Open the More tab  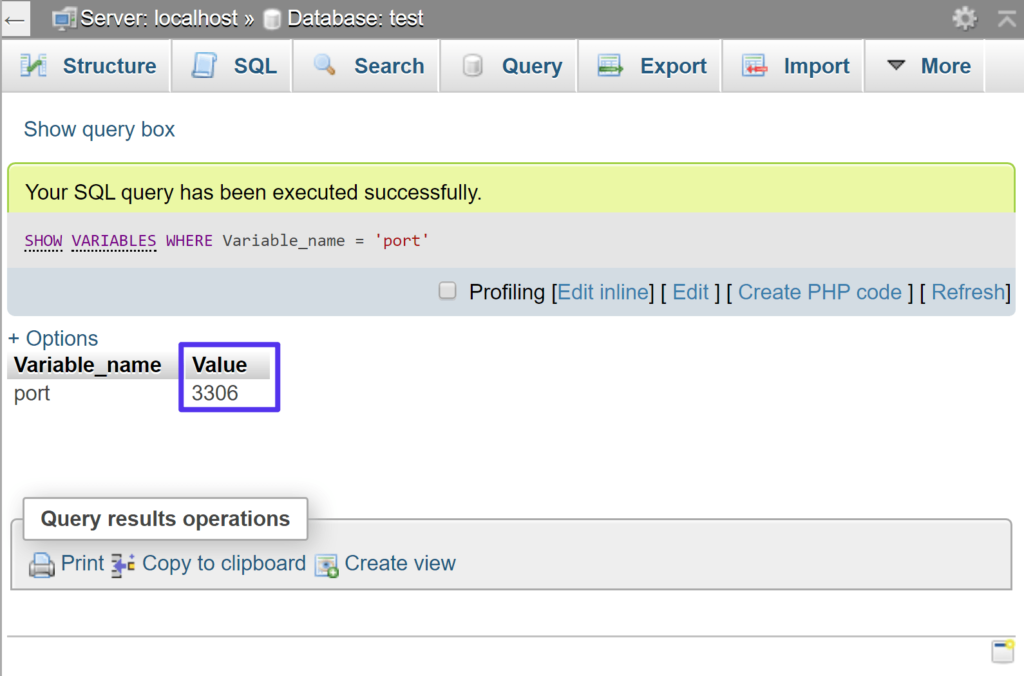[x=948, y=66]
